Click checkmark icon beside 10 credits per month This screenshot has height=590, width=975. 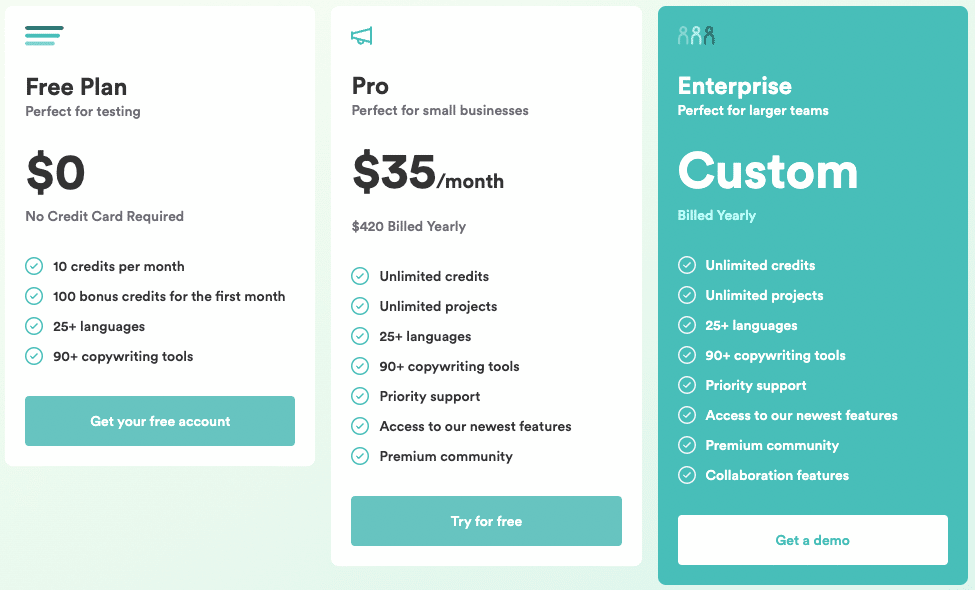pos(34,266)
